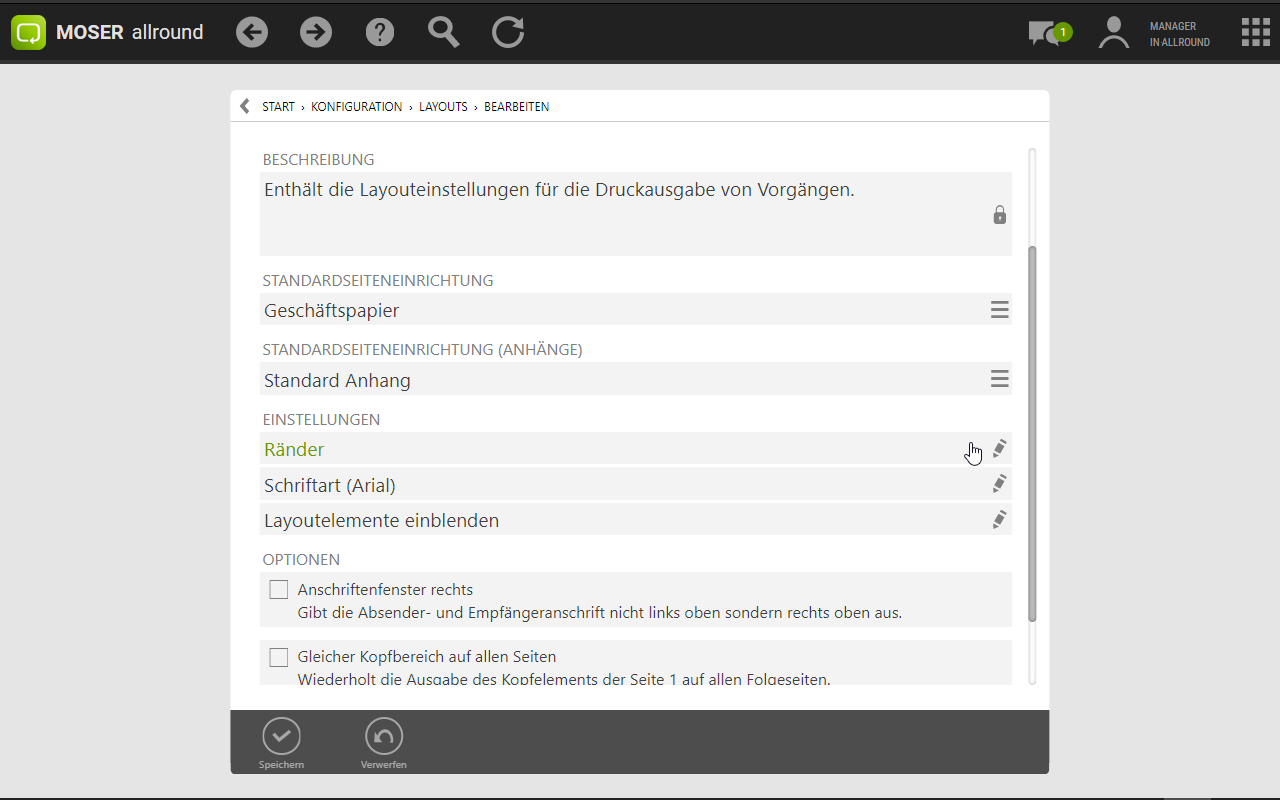Edit Ränder using its pencil icon
The height and width of the screenshot is (800, 1280).
click(999, 449)
